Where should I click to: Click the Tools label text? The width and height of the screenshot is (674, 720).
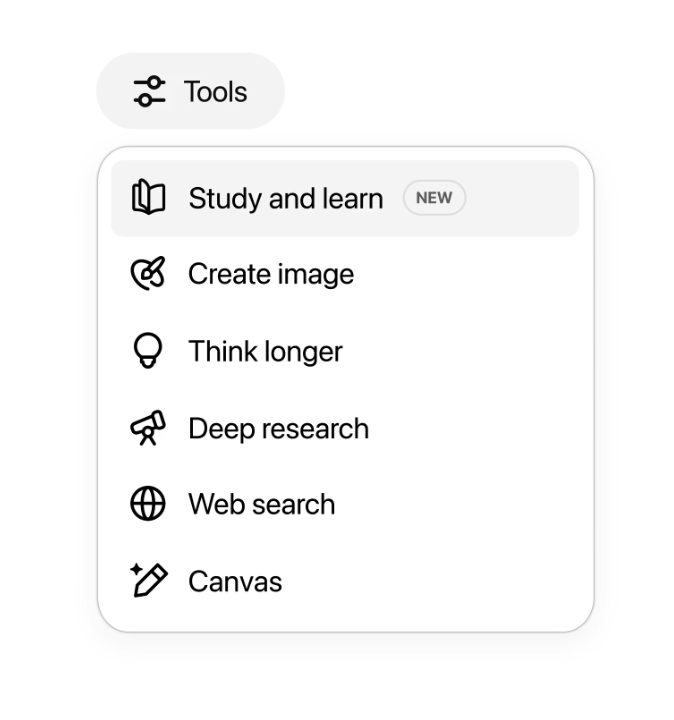click(215, 91)
